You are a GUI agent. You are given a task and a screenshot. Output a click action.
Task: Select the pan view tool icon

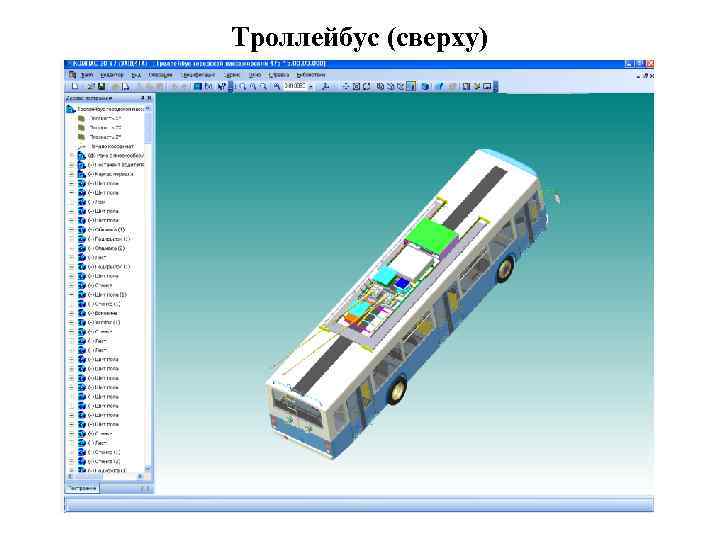point(346,86)
